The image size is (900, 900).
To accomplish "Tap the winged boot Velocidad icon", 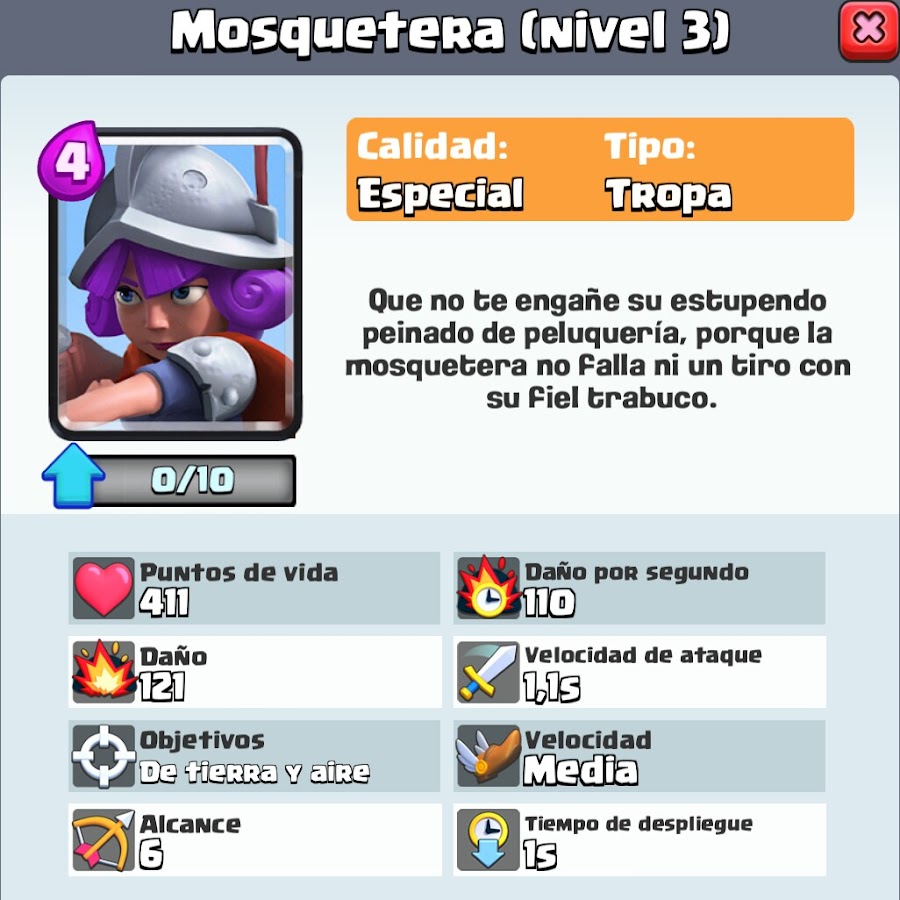I will 488,756.
